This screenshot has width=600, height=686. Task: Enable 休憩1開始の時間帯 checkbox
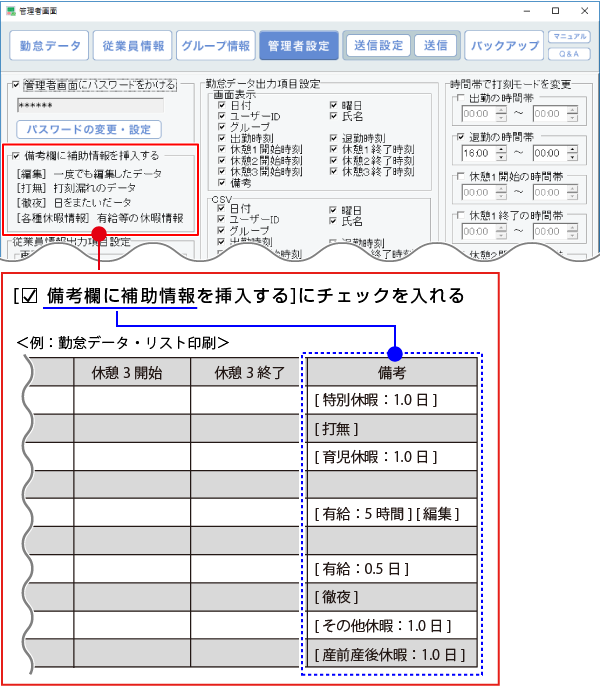click(460, 176)
